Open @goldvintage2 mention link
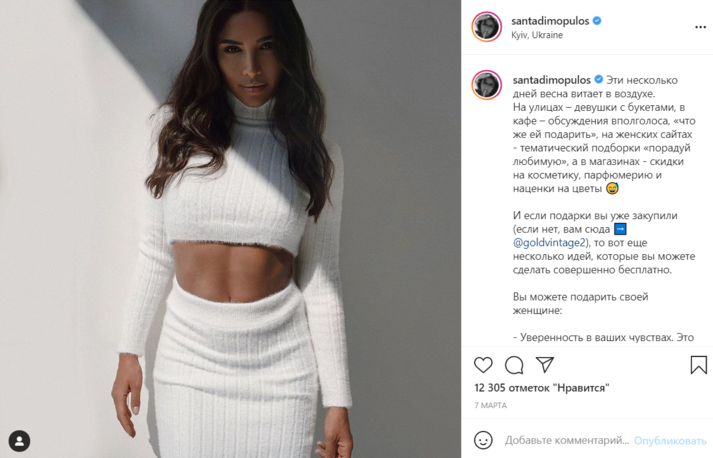The width and height of the screenshot is (713, 458). tap(550, 242)
